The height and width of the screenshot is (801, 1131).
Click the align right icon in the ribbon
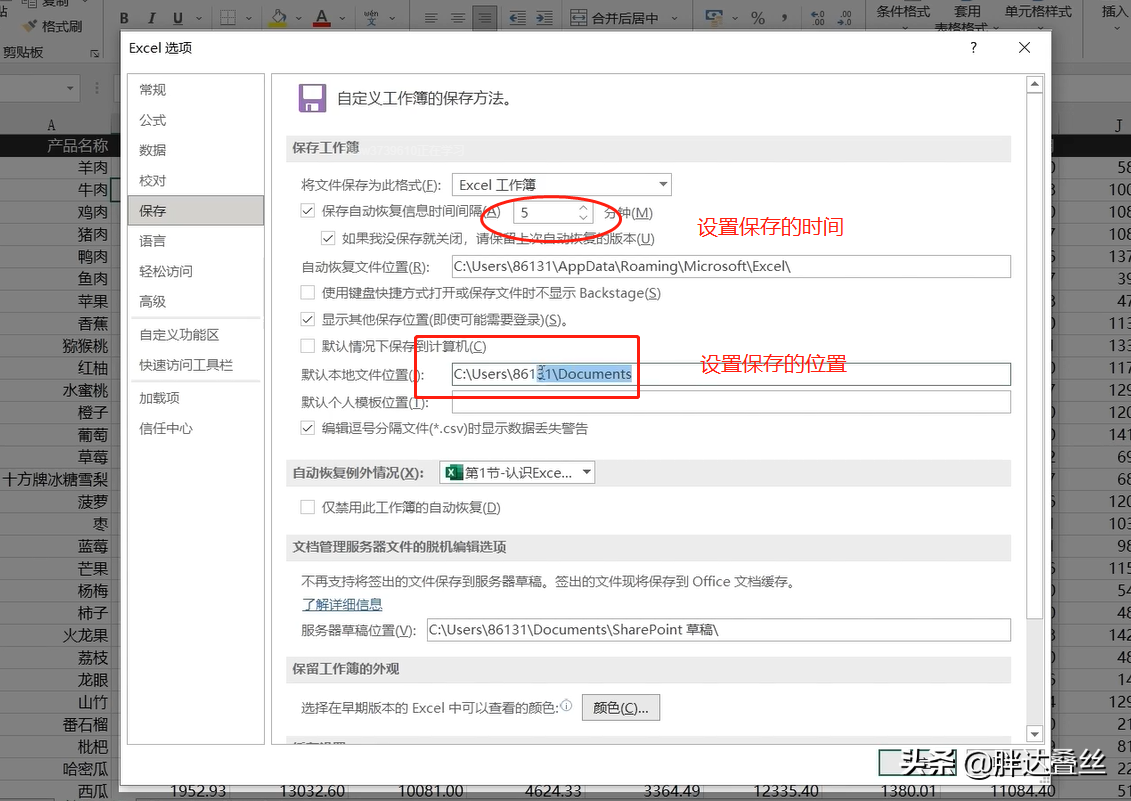(x=485, y=18)
